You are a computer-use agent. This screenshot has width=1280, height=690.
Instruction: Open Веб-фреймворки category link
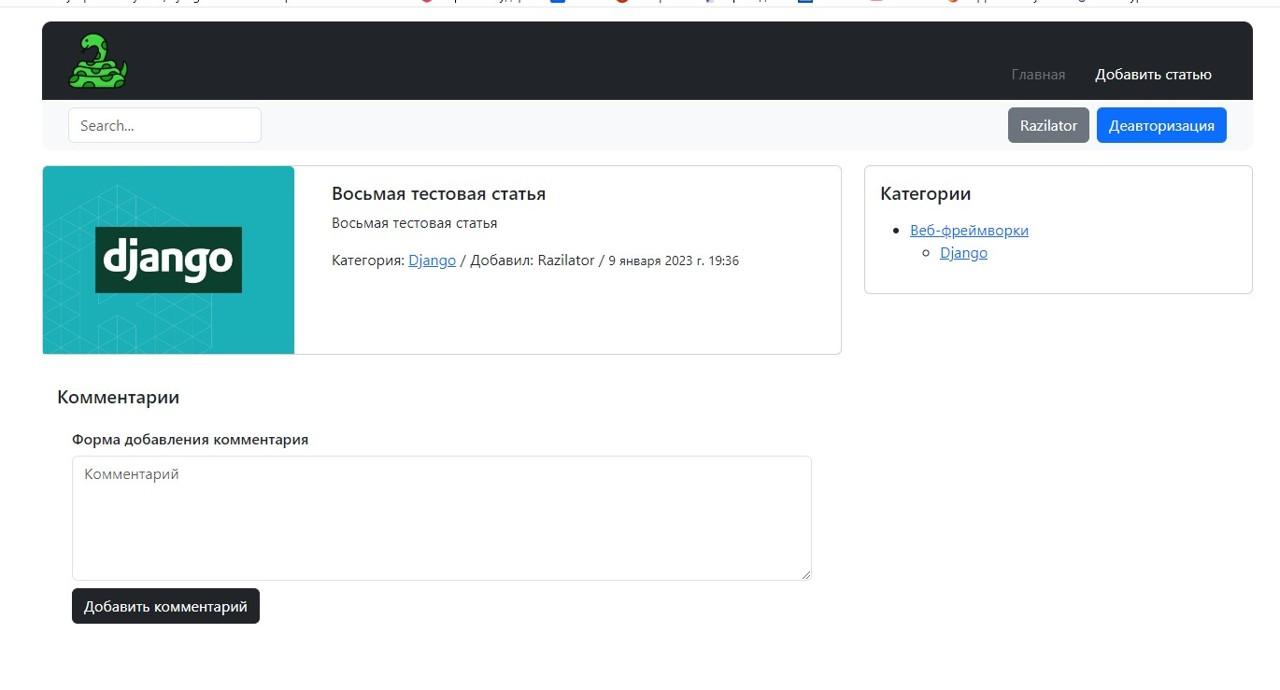969,230
